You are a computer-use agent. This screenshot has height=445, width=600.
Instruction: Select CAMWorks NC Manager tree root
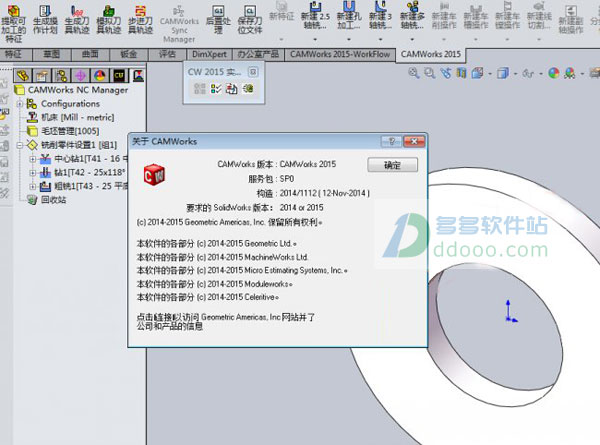[x=71, y=90]
